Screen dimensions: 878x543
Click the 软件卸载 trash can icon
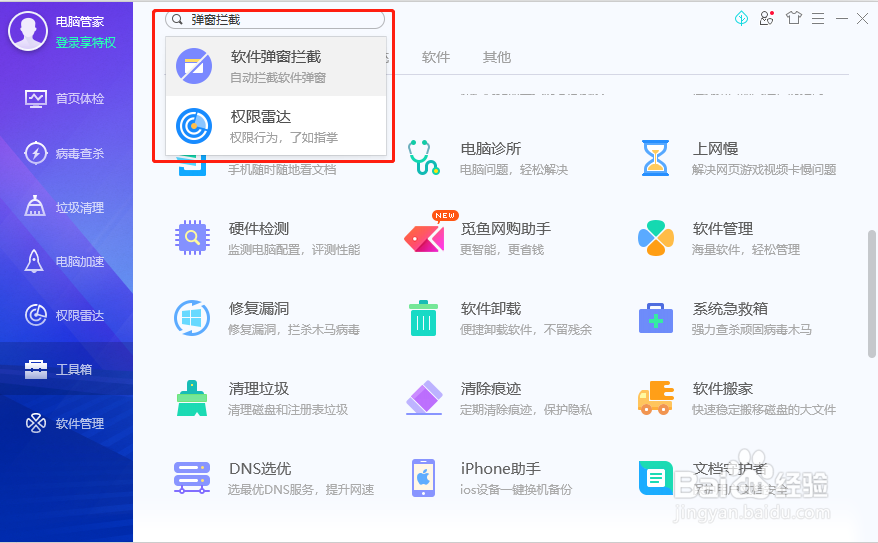(423, 318)
